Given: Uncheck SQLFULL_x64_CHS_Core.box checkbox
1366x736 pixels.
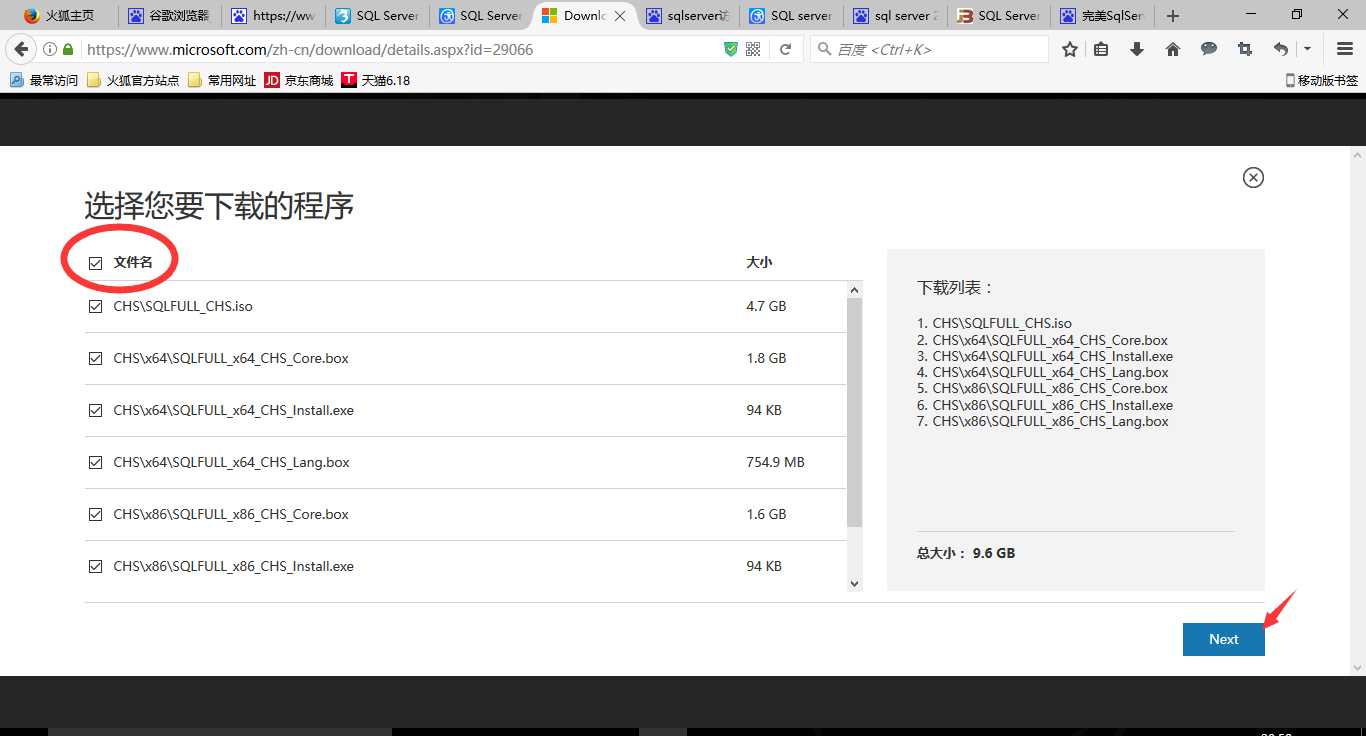Looking at the screenshot, I should pyautogui.click(x=96, y=359).
